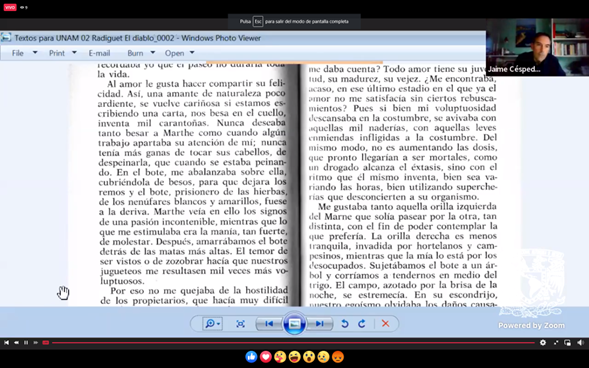Pause the video playback
Screen dimensions: 589x368
[x=26, y=342]
